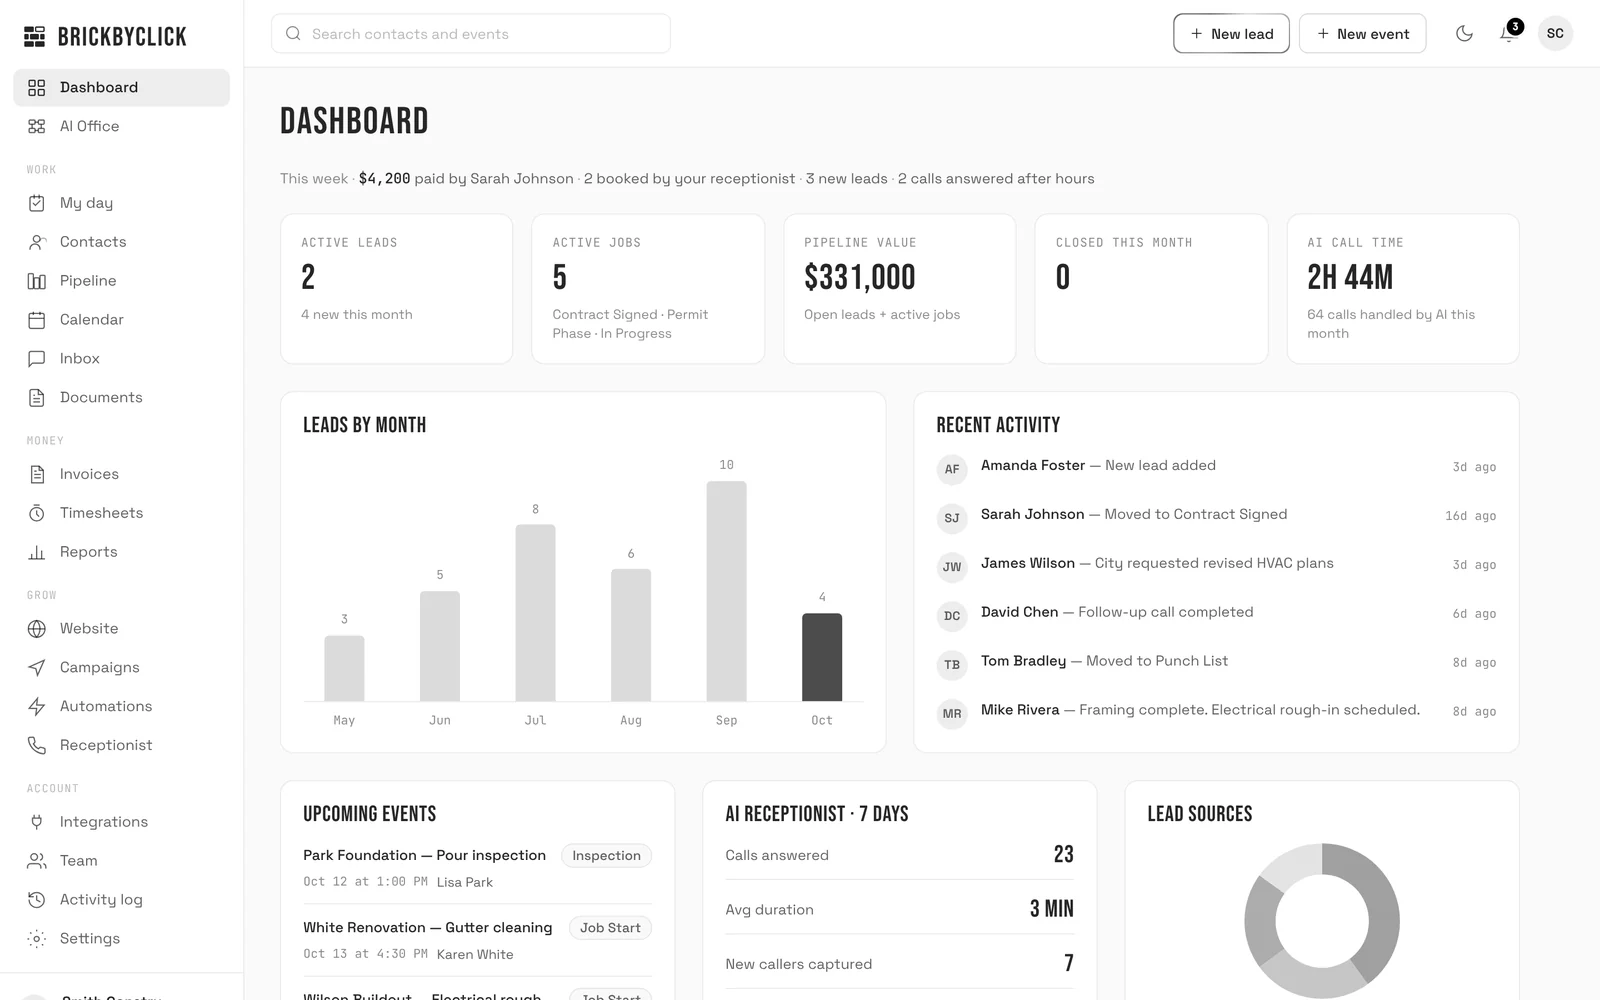Click the July bar in Leads by Month
Image resolution: width=1600 pixels, height=1000 pixels.
tap(535, 613)
